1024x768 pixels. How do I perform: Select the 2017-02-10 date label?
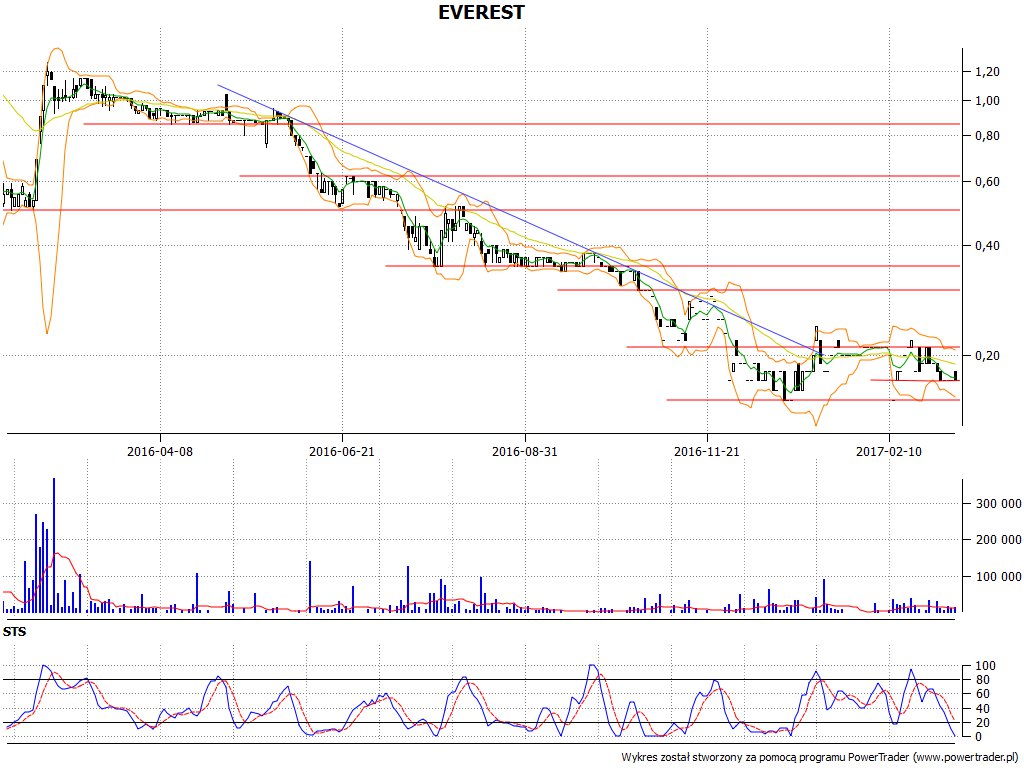coord(889,451)
